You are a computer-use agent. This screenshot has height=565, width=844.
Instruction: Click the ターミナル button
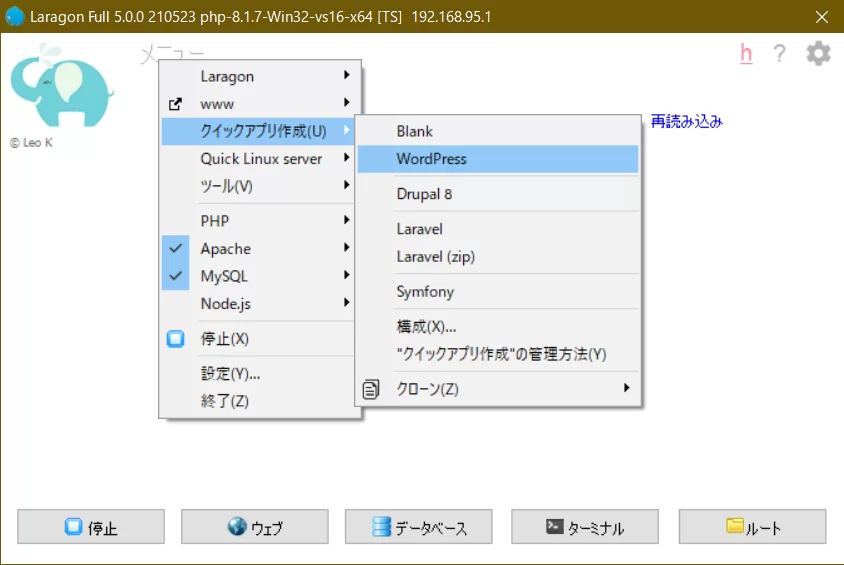coord(585,527)
